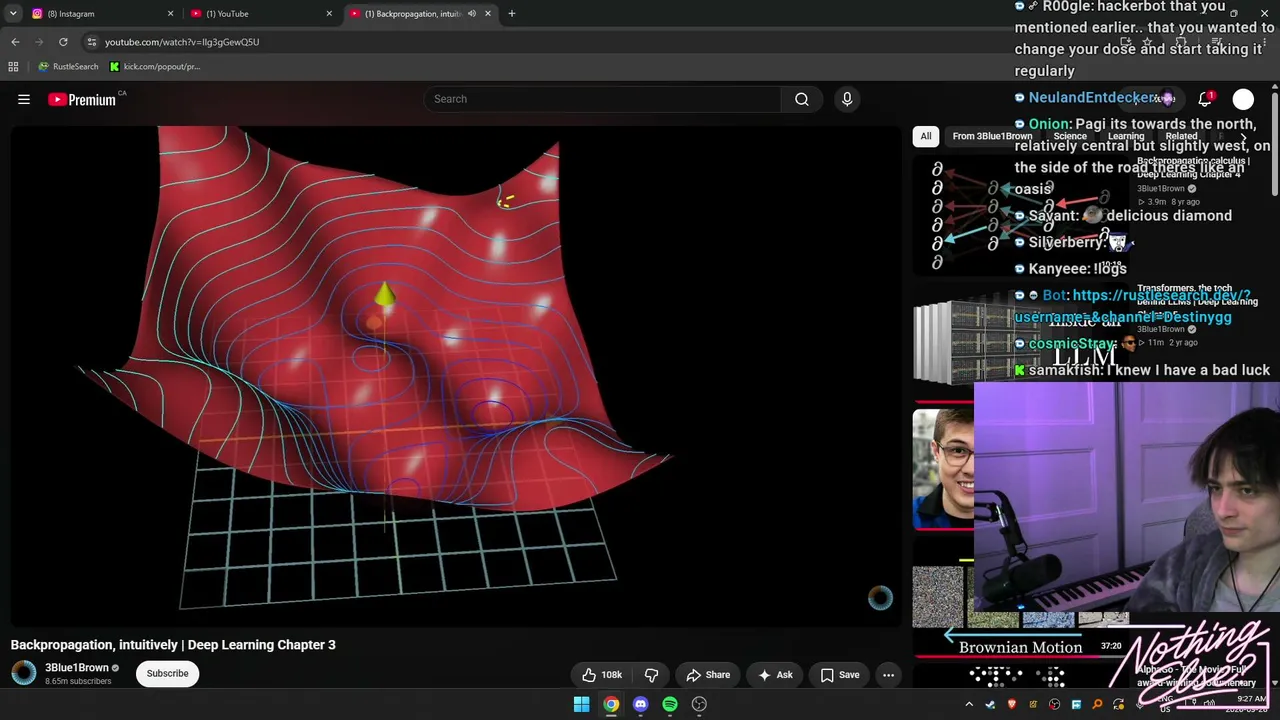Show the apps grid in bookmarks bar
The height and width of the screenshot is (720, 1280).
click(13, 67)
